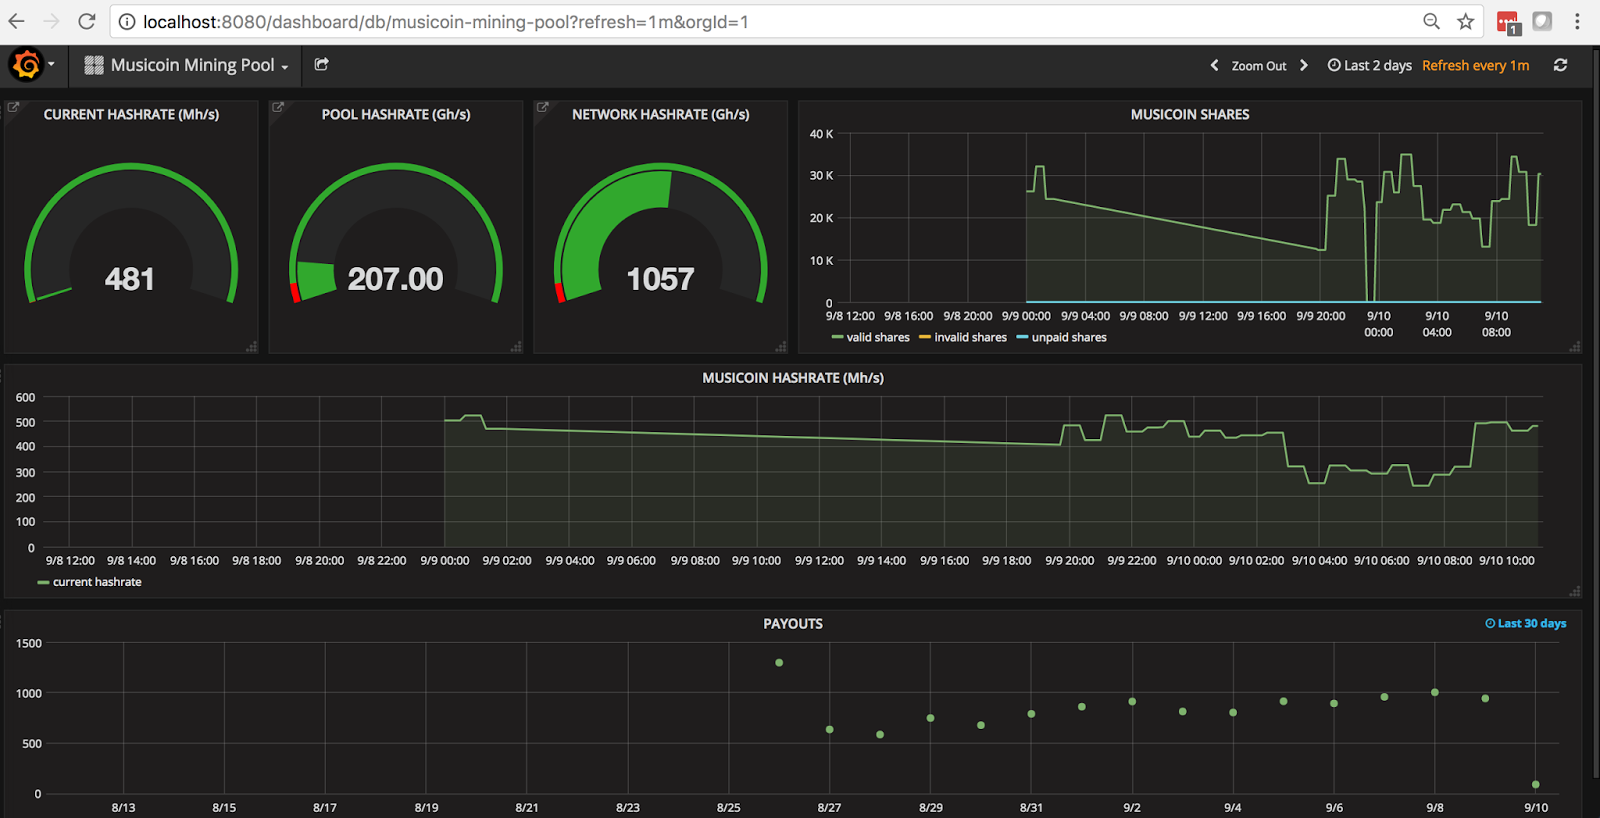Bookmark this page with the star icon
The width and height of the screenshot is (1600, 818).
pyautogui.click(x=1465, y=21)
